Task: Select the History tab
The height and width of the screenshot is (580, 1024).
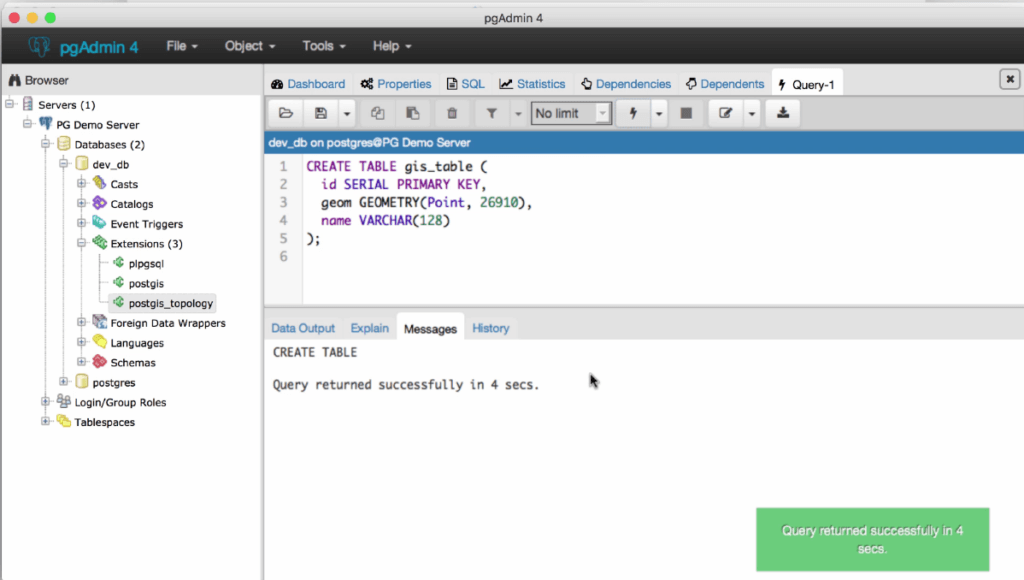Action: pyautogui.click(x=490, y=328)
